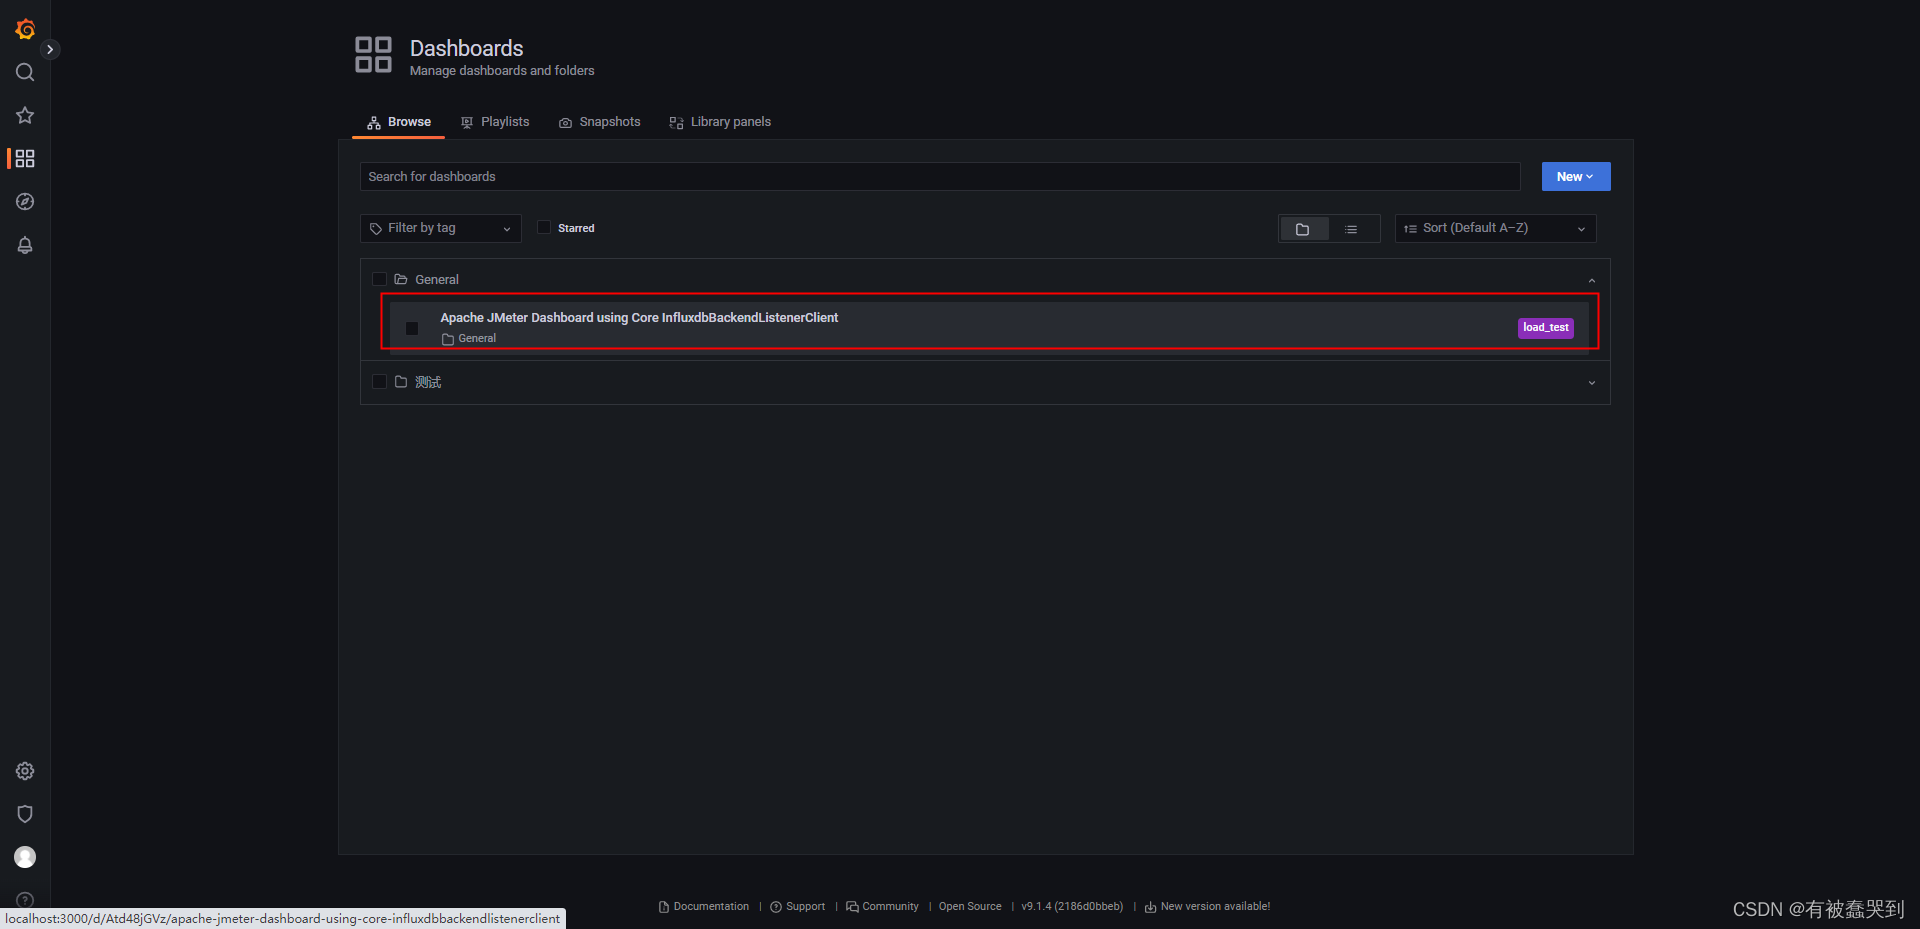The height and width of the screenshot is (929, 1920).
Task: Click version v9.1.4 footer link
Action: click(x=1072, y=906)
